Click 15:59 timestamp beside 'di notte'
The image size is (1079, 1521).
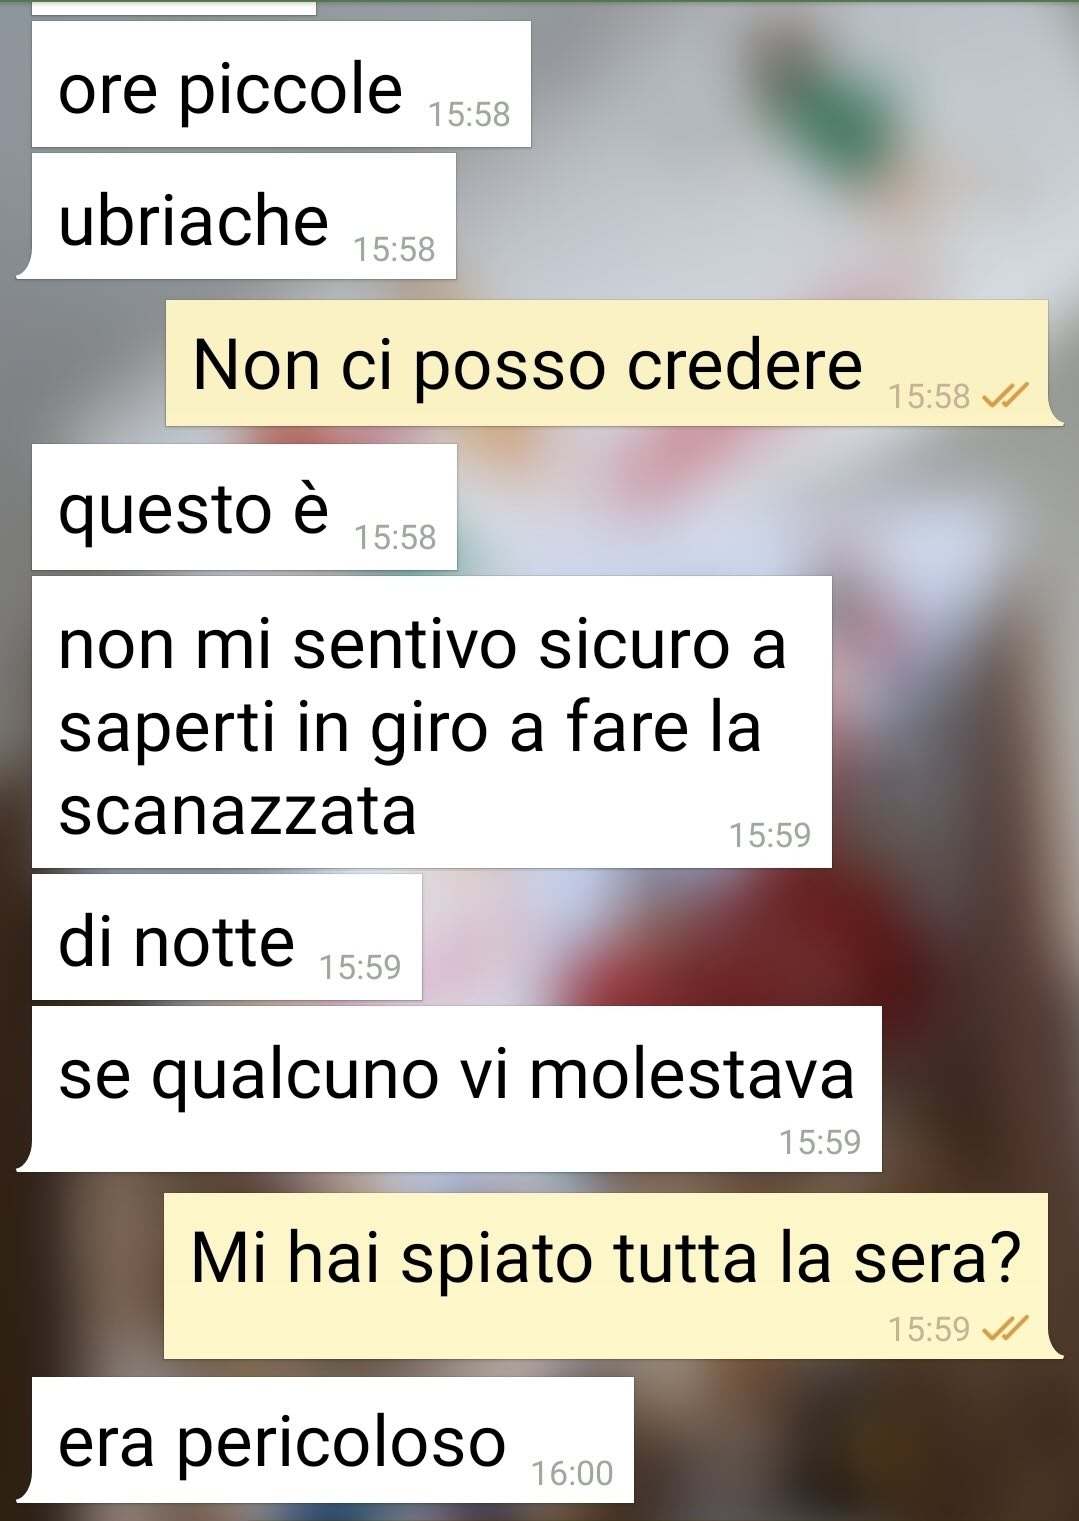[360, 967]
